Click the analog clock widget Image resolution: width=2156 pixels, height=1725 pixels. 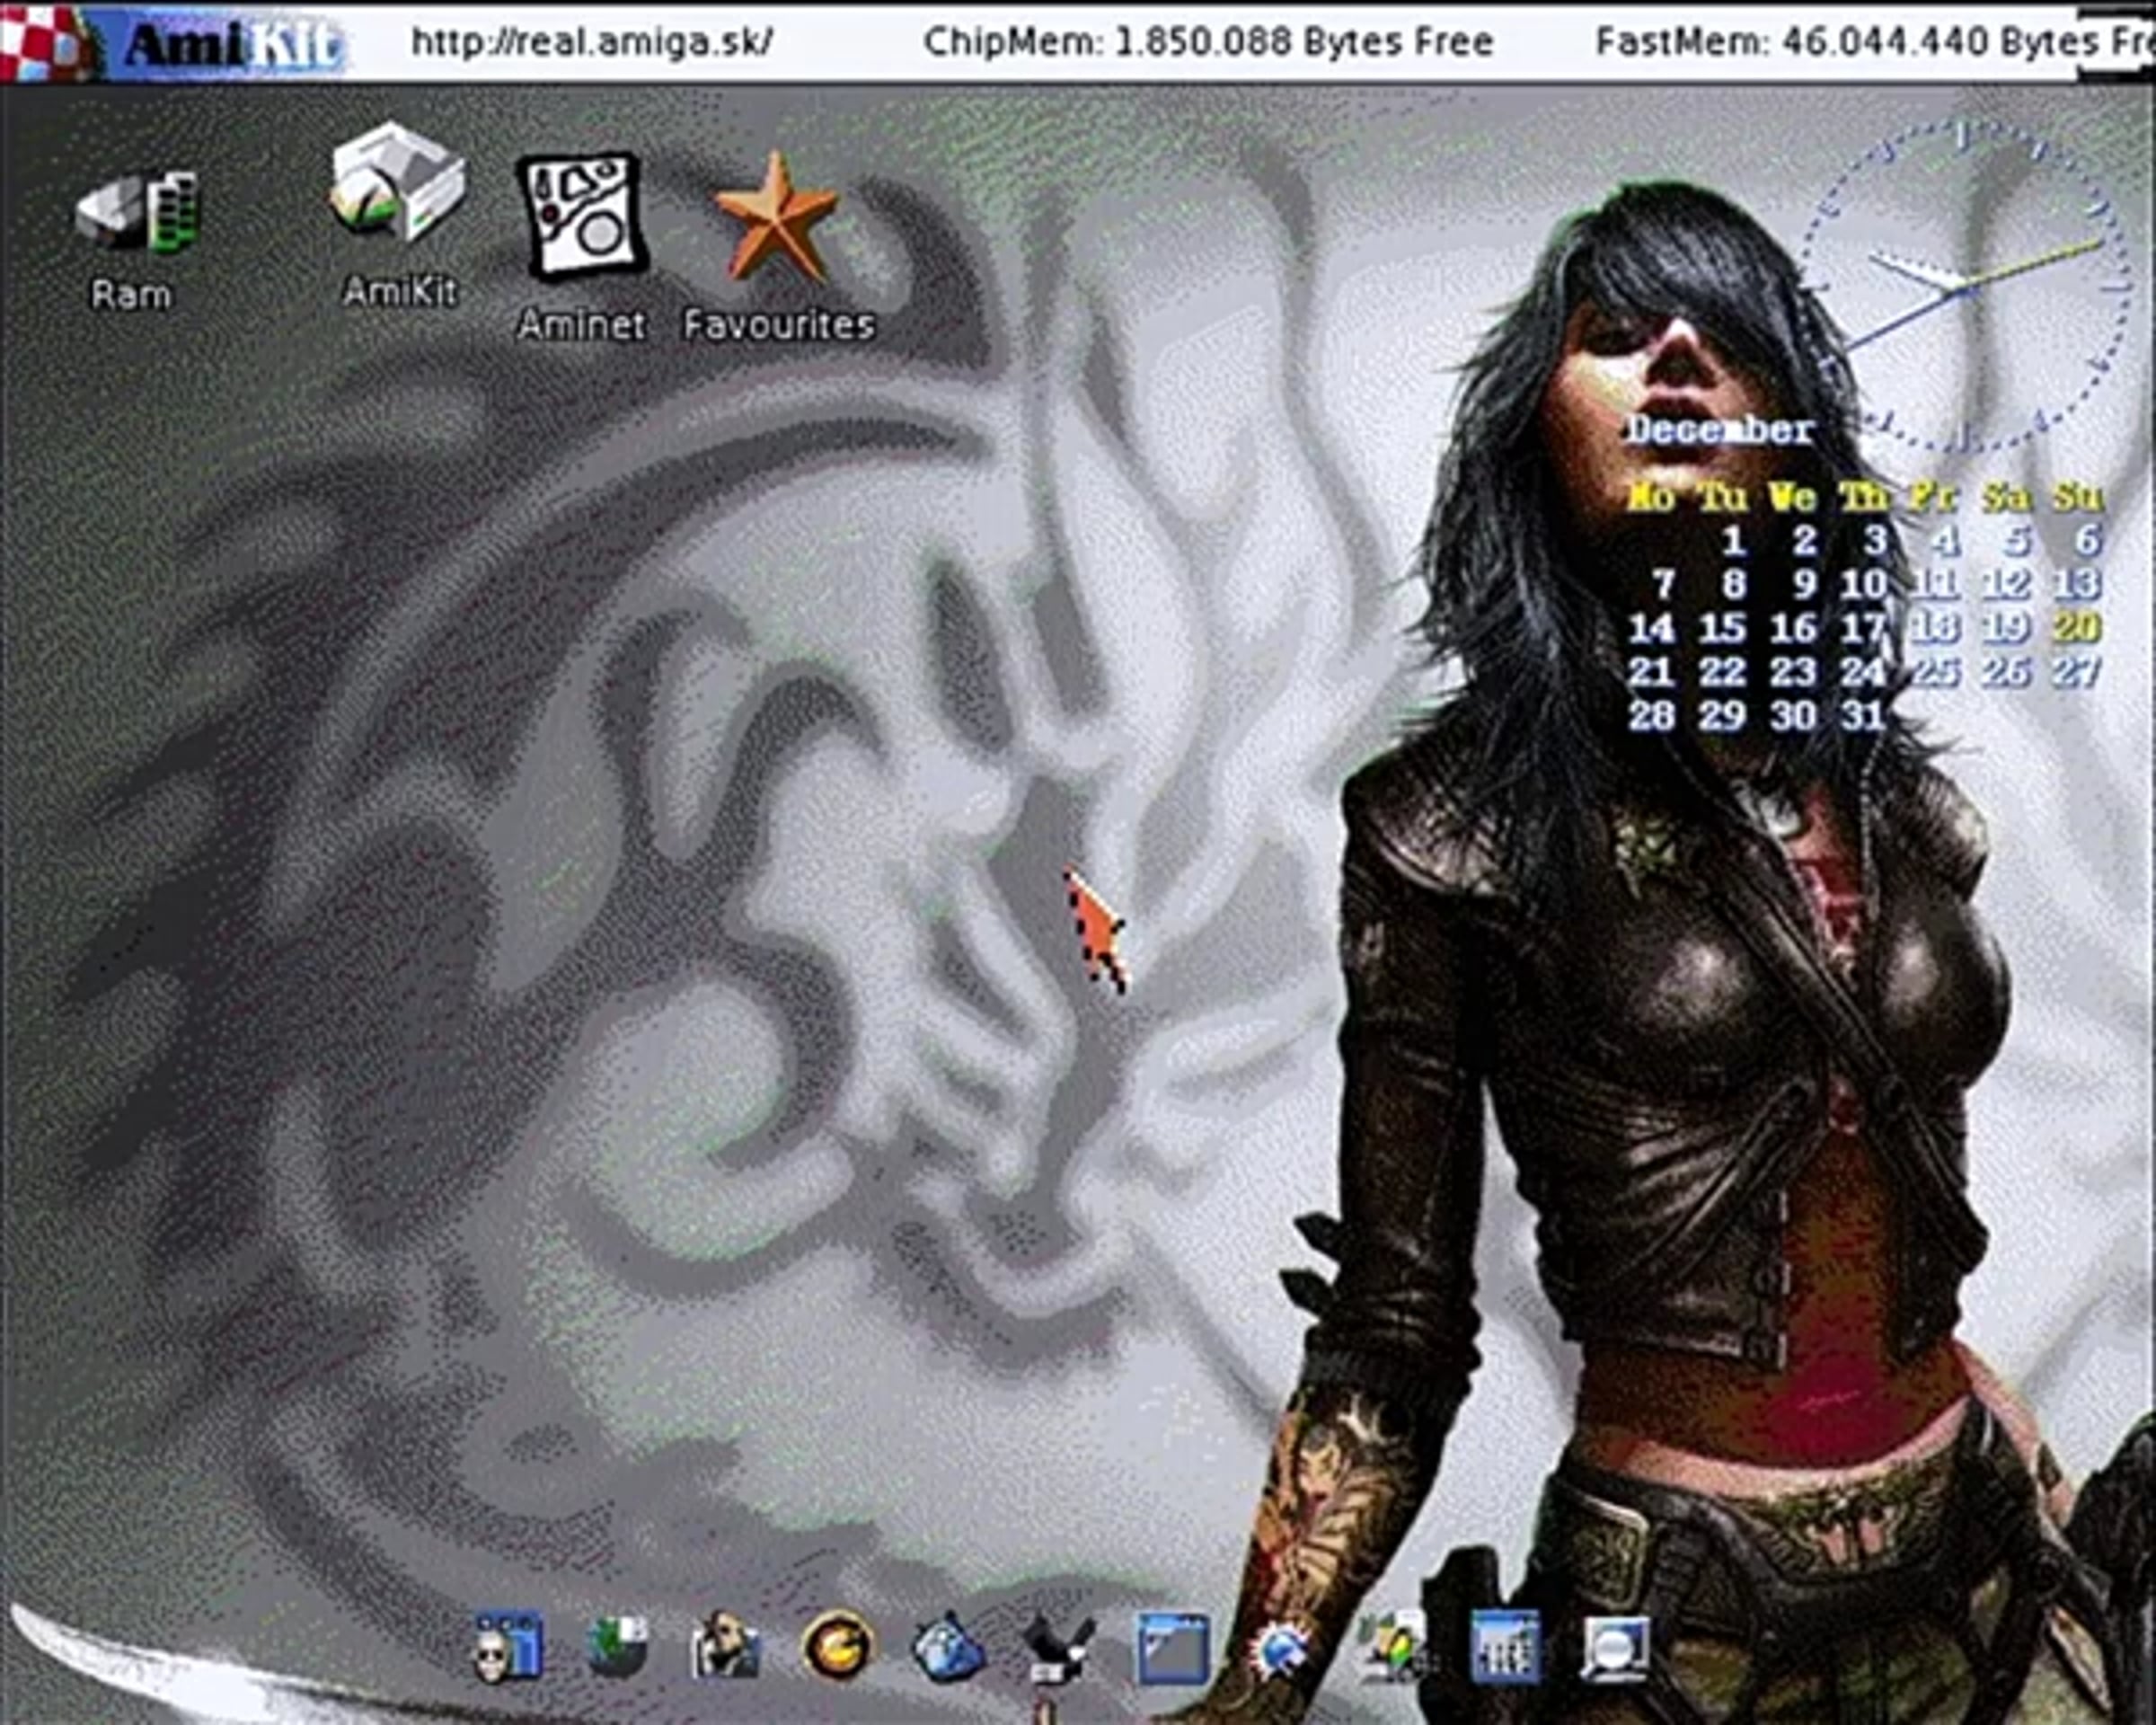coord(1964,286)
